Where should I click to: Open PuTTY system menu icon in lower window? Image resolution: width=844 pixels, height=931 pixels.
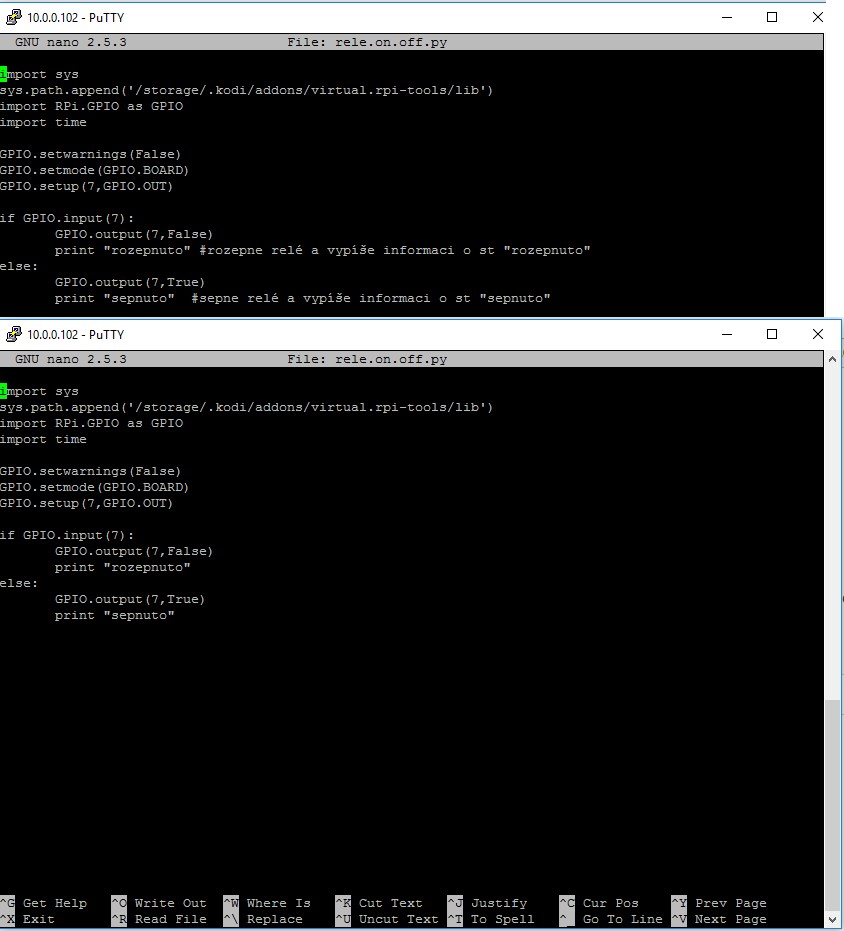(14, 334)
